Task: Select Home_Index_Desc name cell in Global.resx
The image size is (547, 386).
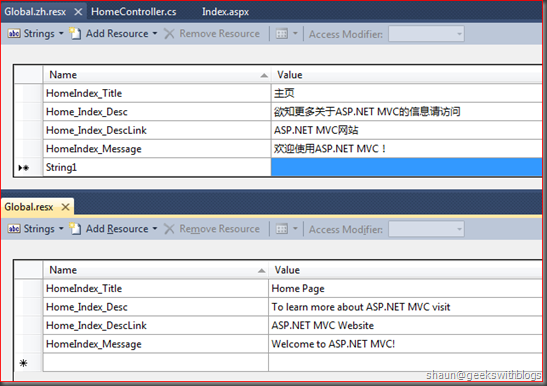Action: [156, 307]
